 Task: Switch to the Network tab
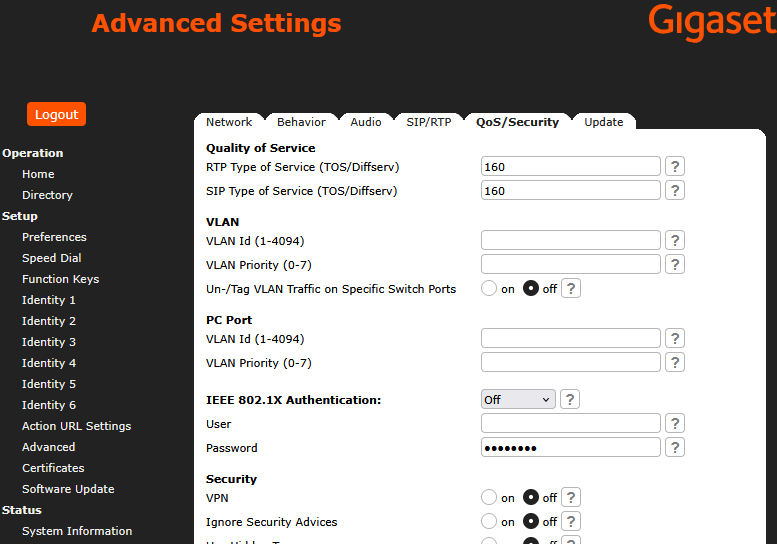point(229,122)
